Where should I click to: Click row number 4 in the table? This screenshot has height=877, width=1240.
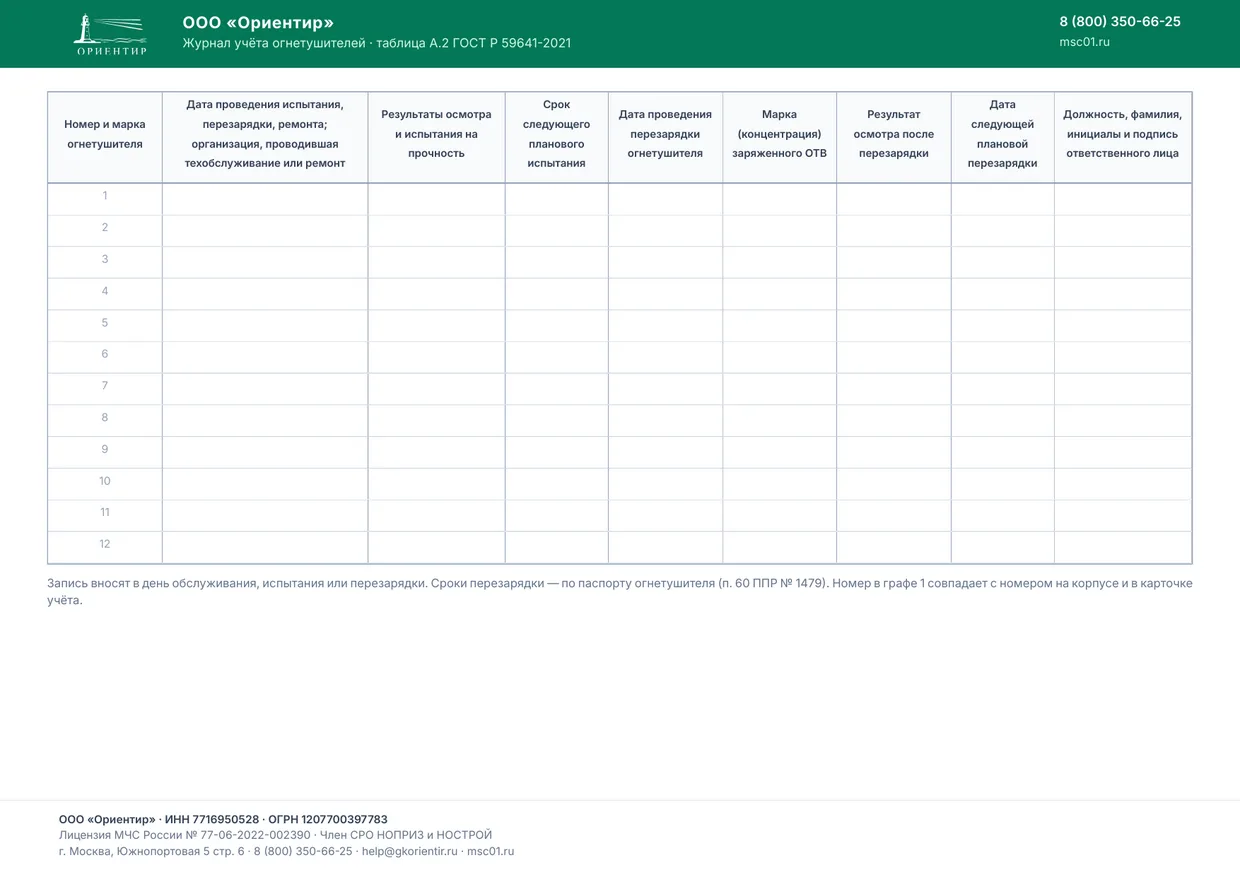pos(620,294)
